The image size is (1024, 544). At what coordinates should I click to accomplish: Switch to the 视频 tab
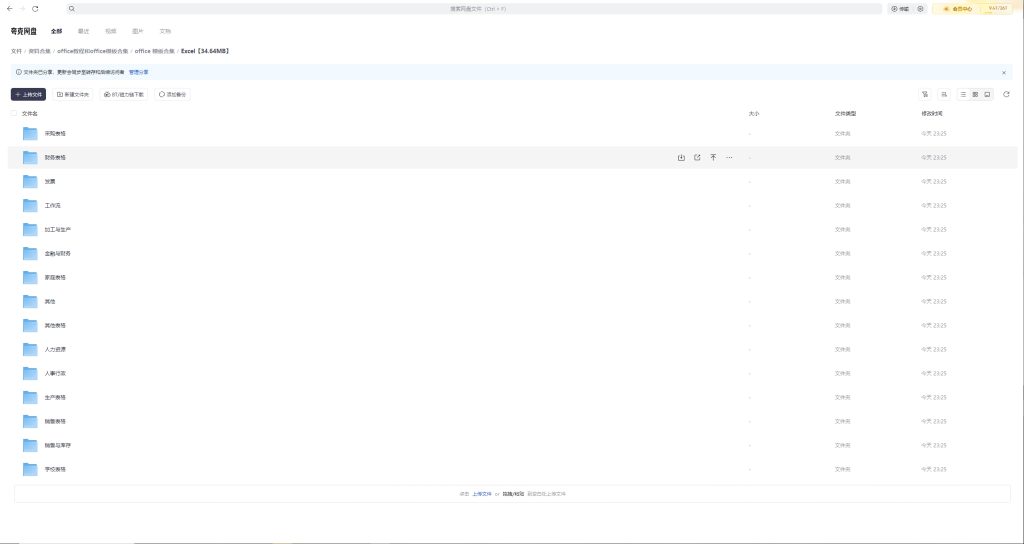(111, 31)
